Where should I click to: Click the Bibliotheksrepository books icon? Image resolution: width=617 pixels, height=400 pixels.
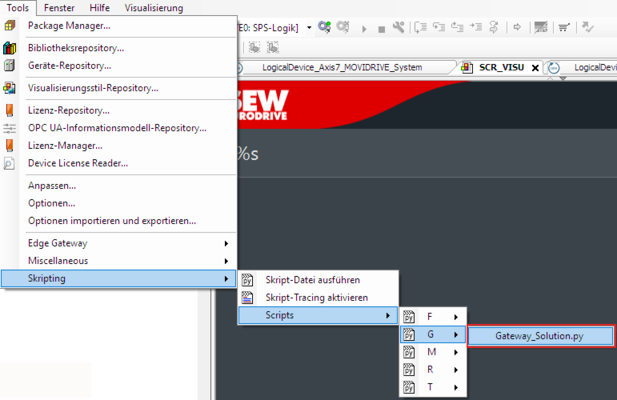tap(9, 47)
